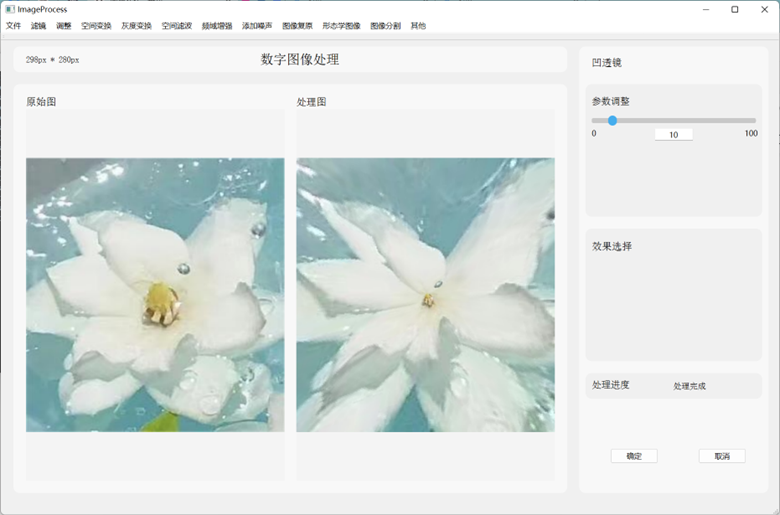Open the 频域增强 menu
Image resolution: width=780 pixels, height=515 pixels.
216,26
